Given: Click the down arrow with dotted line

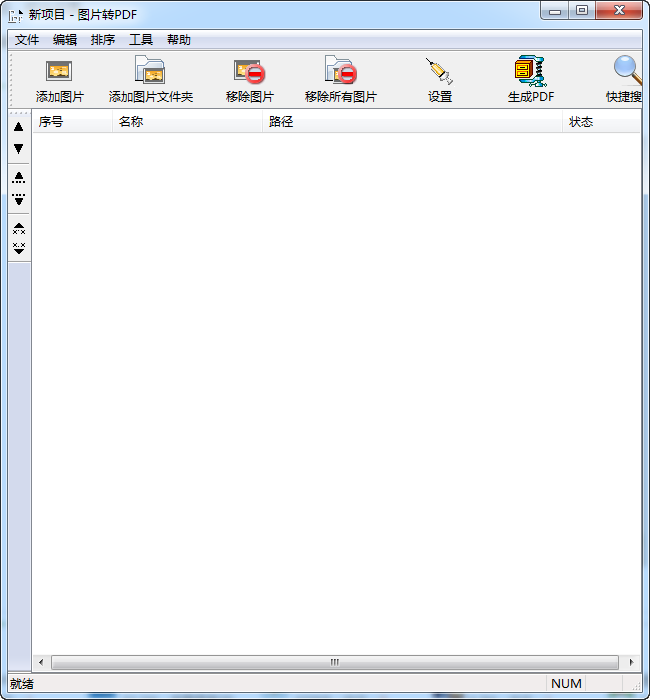Looking at the screenshot, I should [x=19, y=199].
